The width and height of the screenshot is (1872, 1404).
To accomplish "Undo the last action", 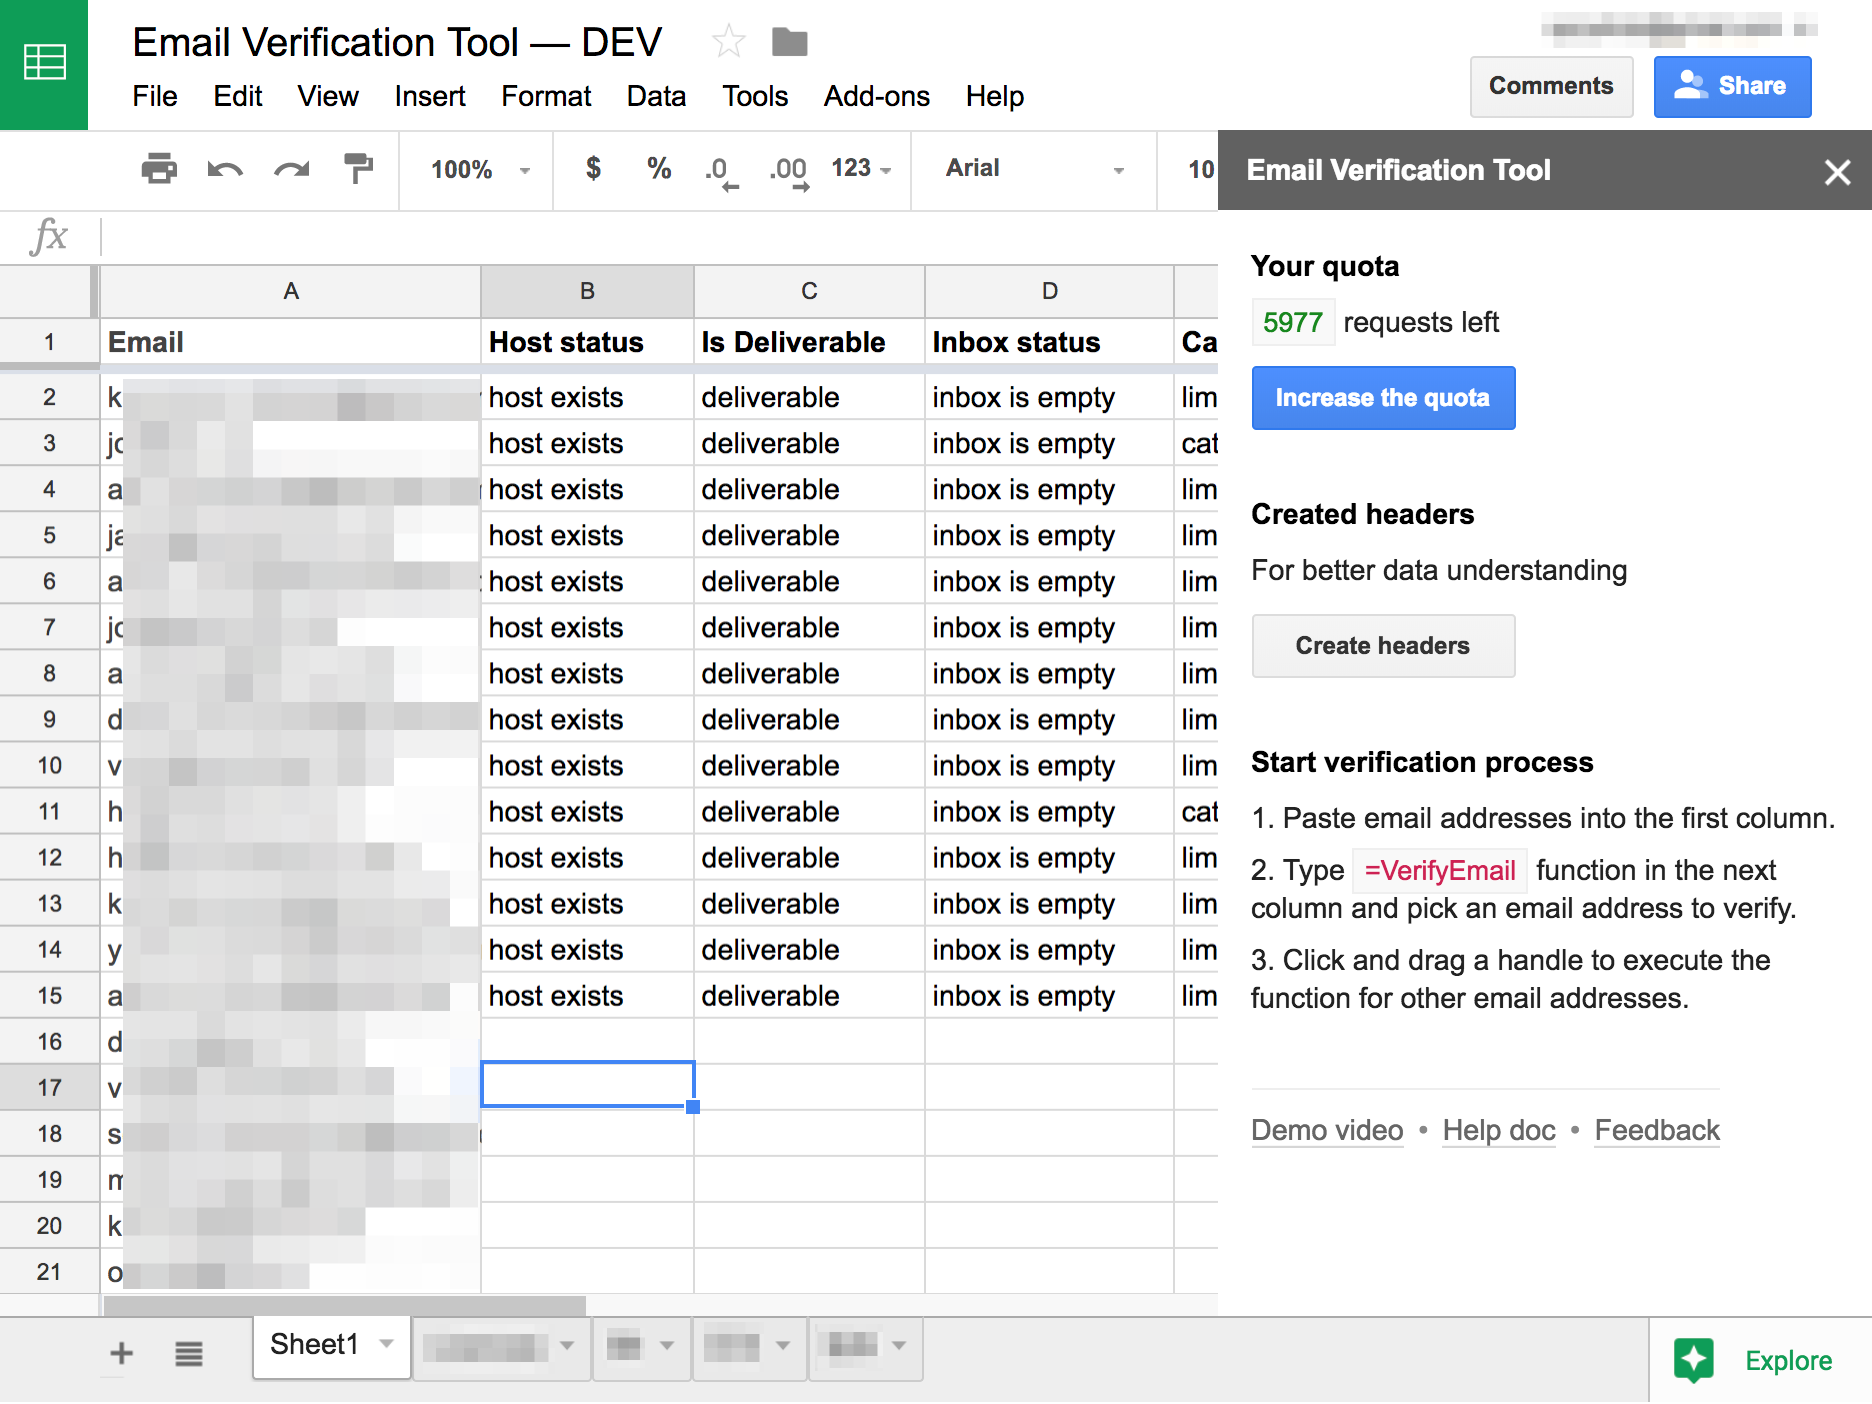I will point(225,168).
